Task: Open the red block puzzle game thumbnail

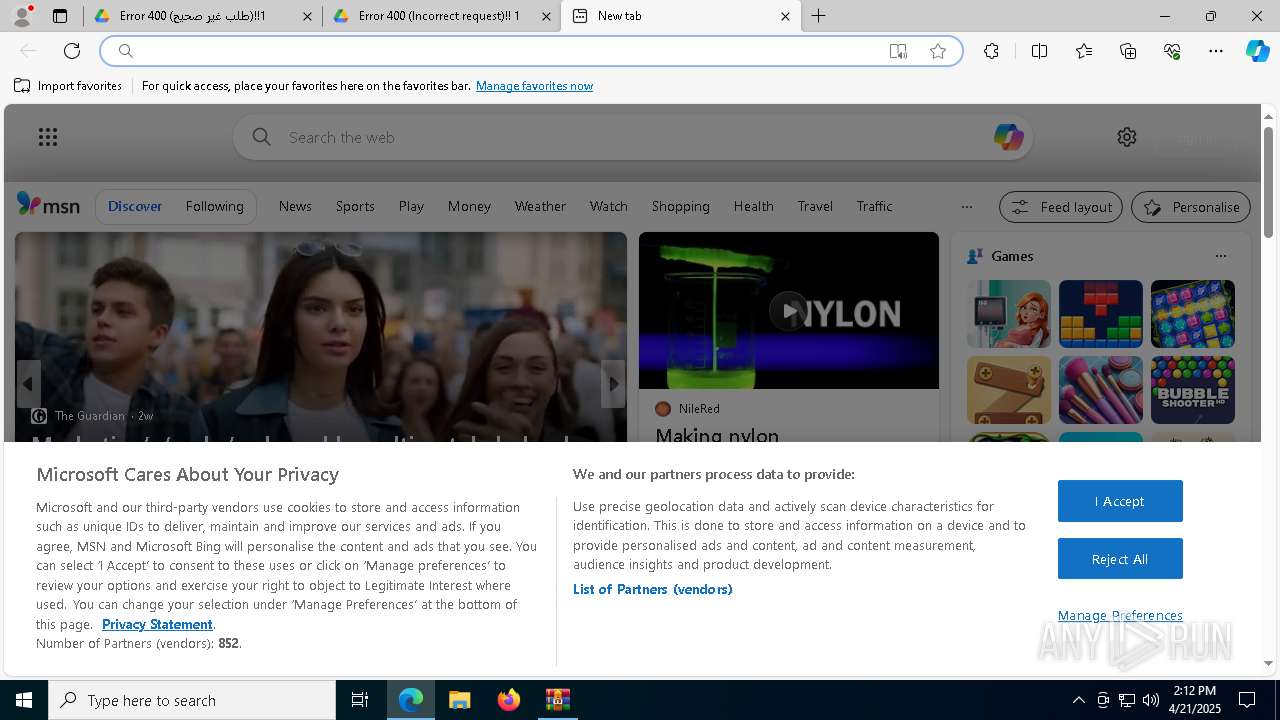Action: tap(1100, 314)
